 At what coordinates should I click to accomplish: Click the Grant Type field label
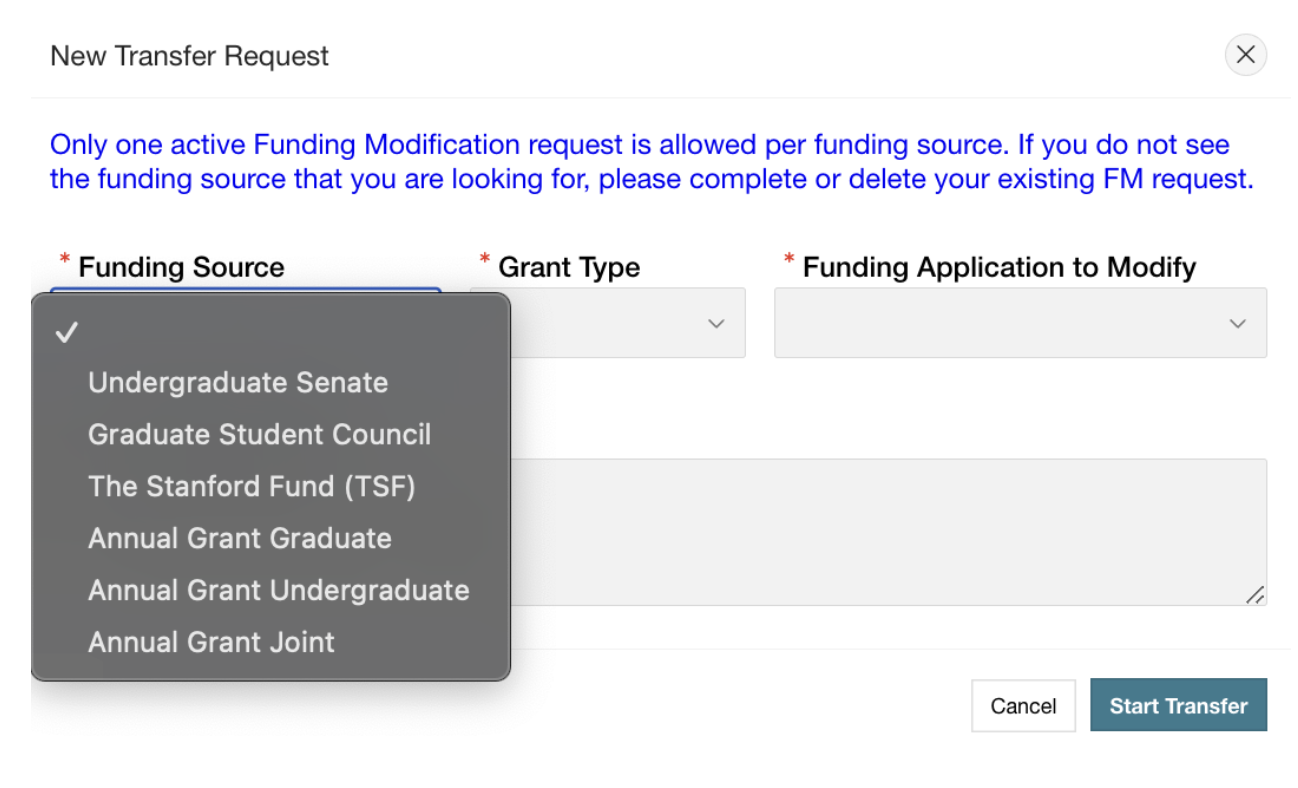(x=569, y=267)
